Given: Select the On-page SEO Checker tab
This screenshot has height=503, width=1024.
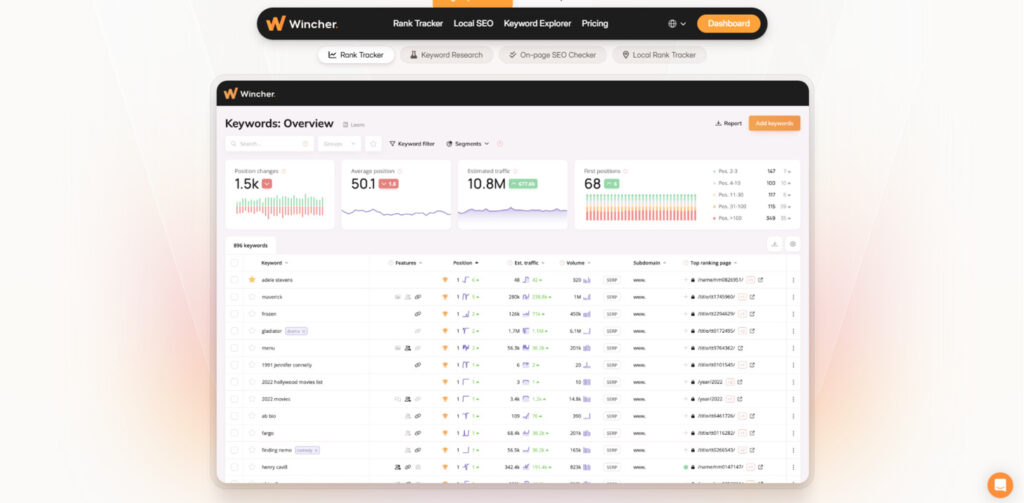Looking at the screenshot, I should click(552, 55).
